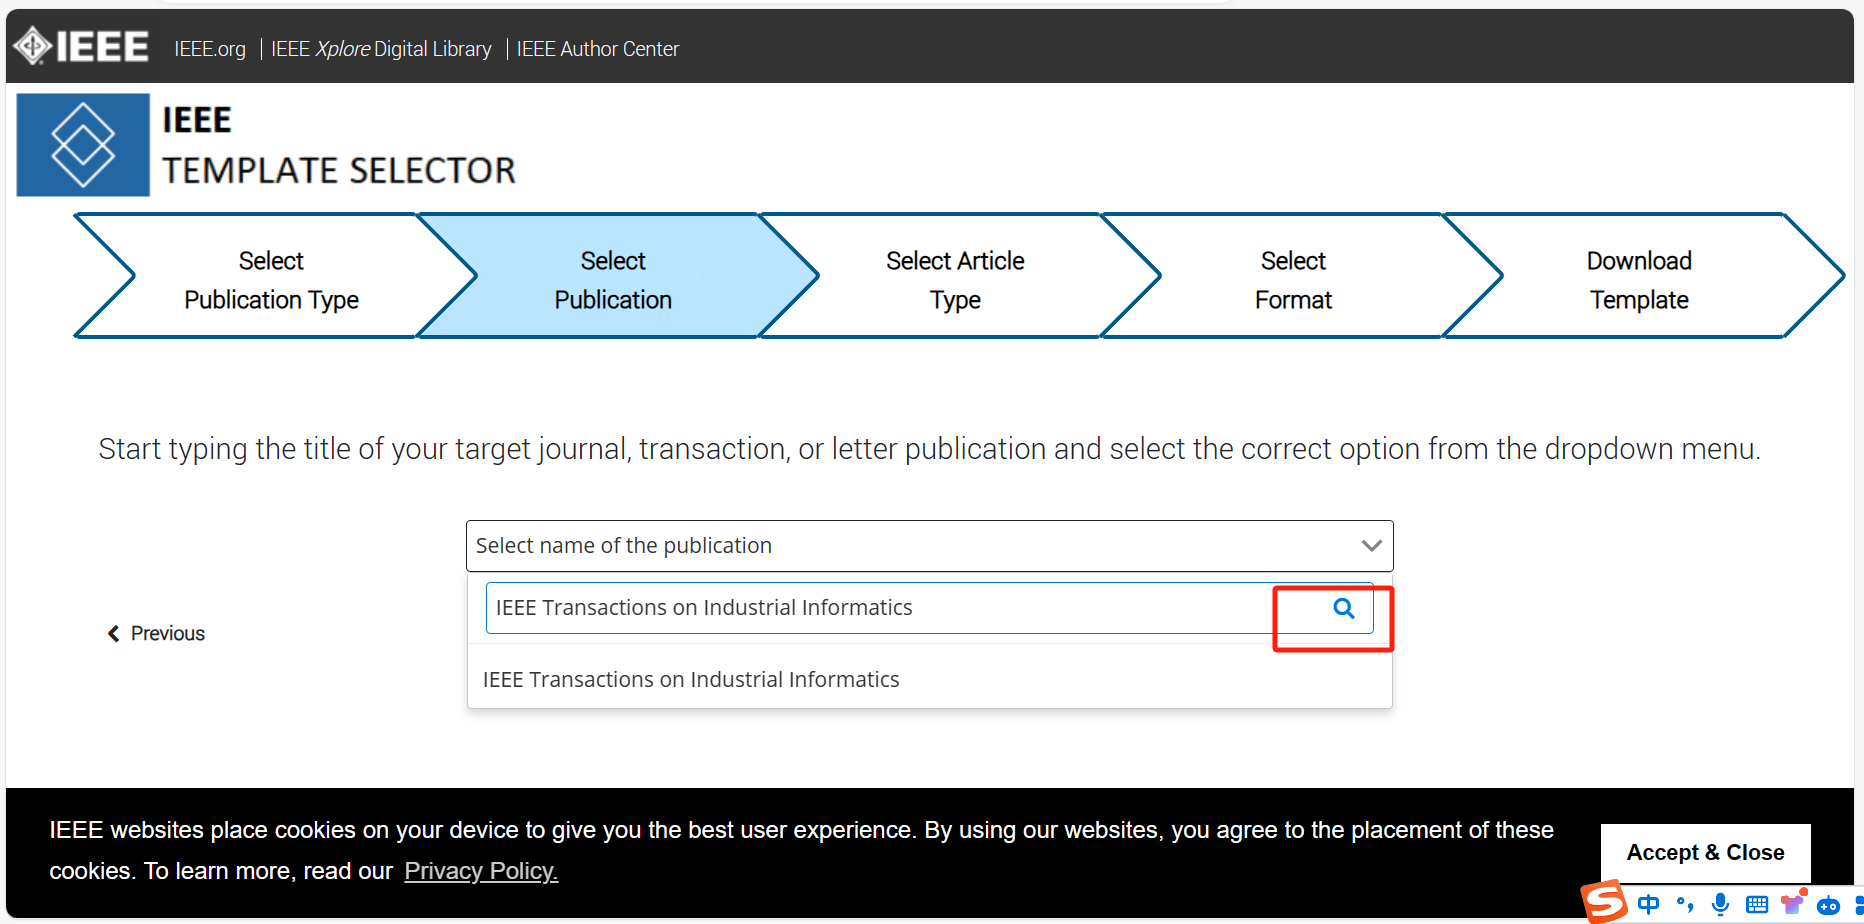Open the IEEE.org link

[210, 49]
